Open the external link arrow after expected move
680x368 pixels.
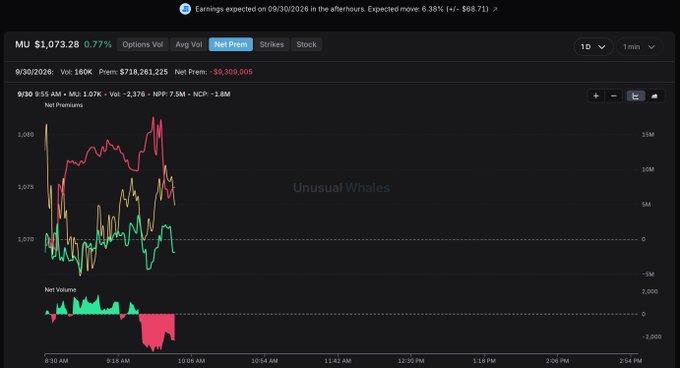click(495, 9)
